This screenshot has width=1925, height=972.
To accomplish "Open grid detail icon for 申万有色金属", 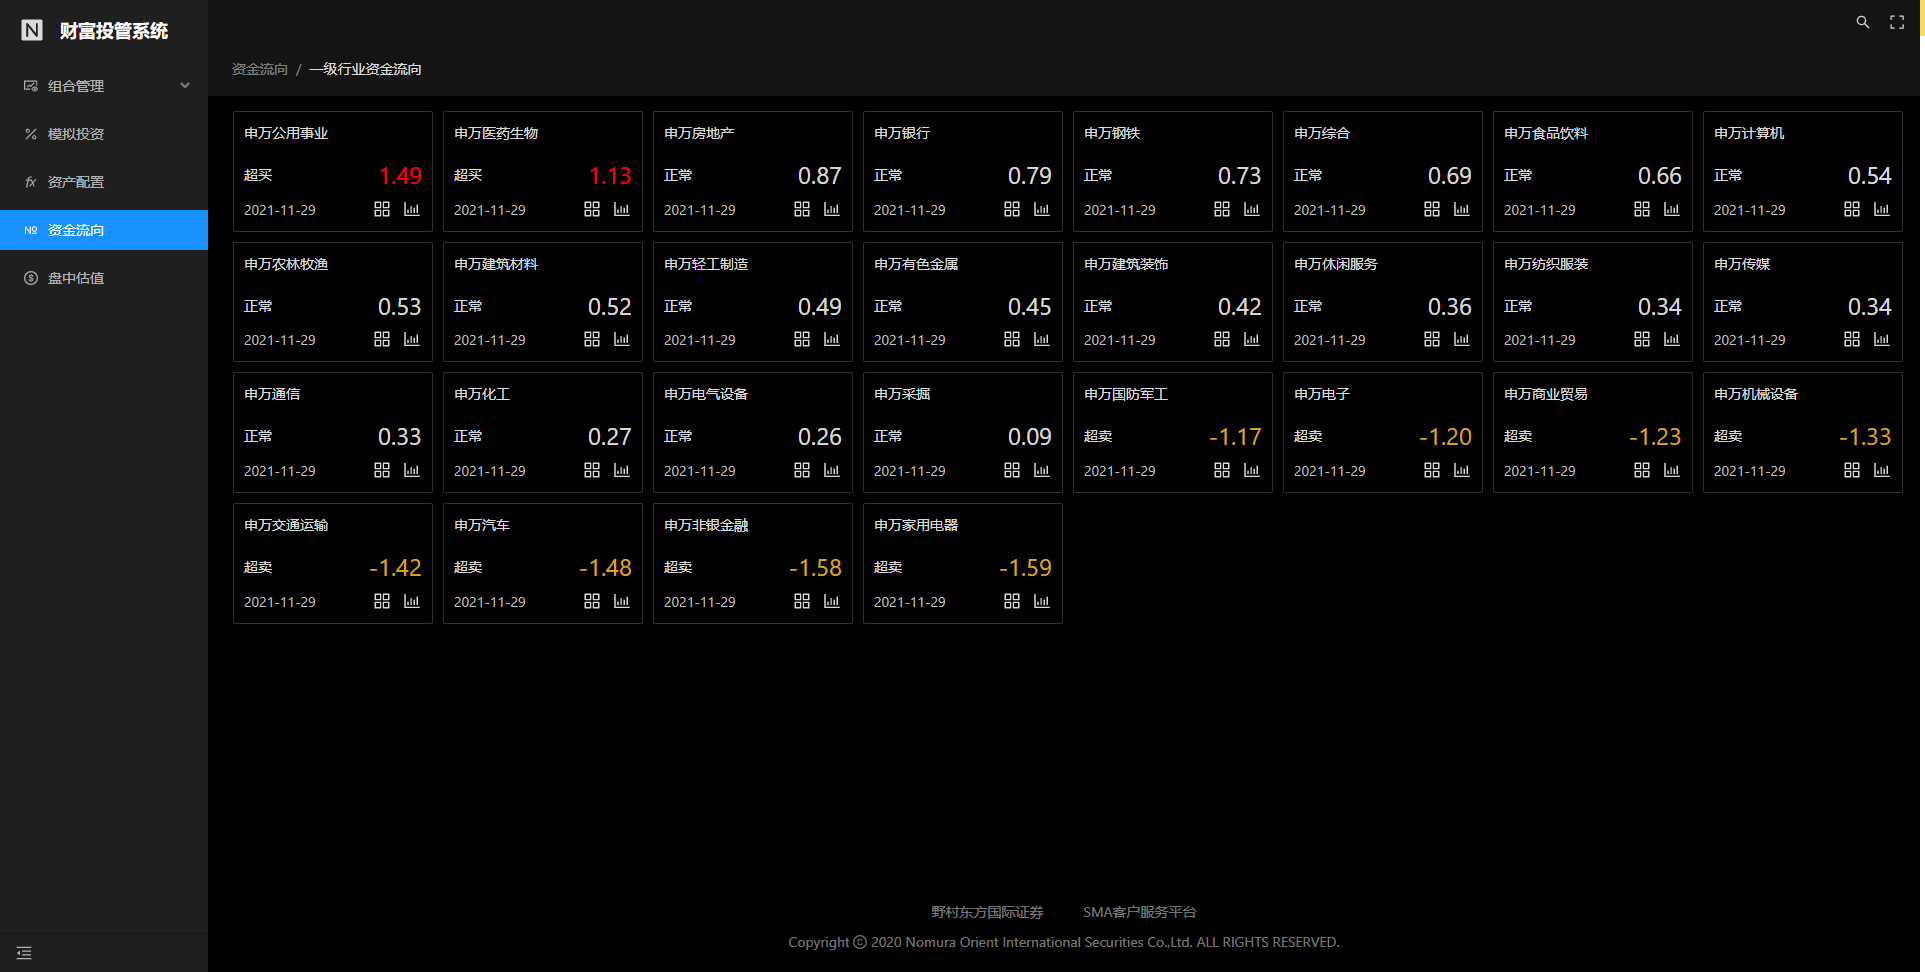I will [1012, 339].
